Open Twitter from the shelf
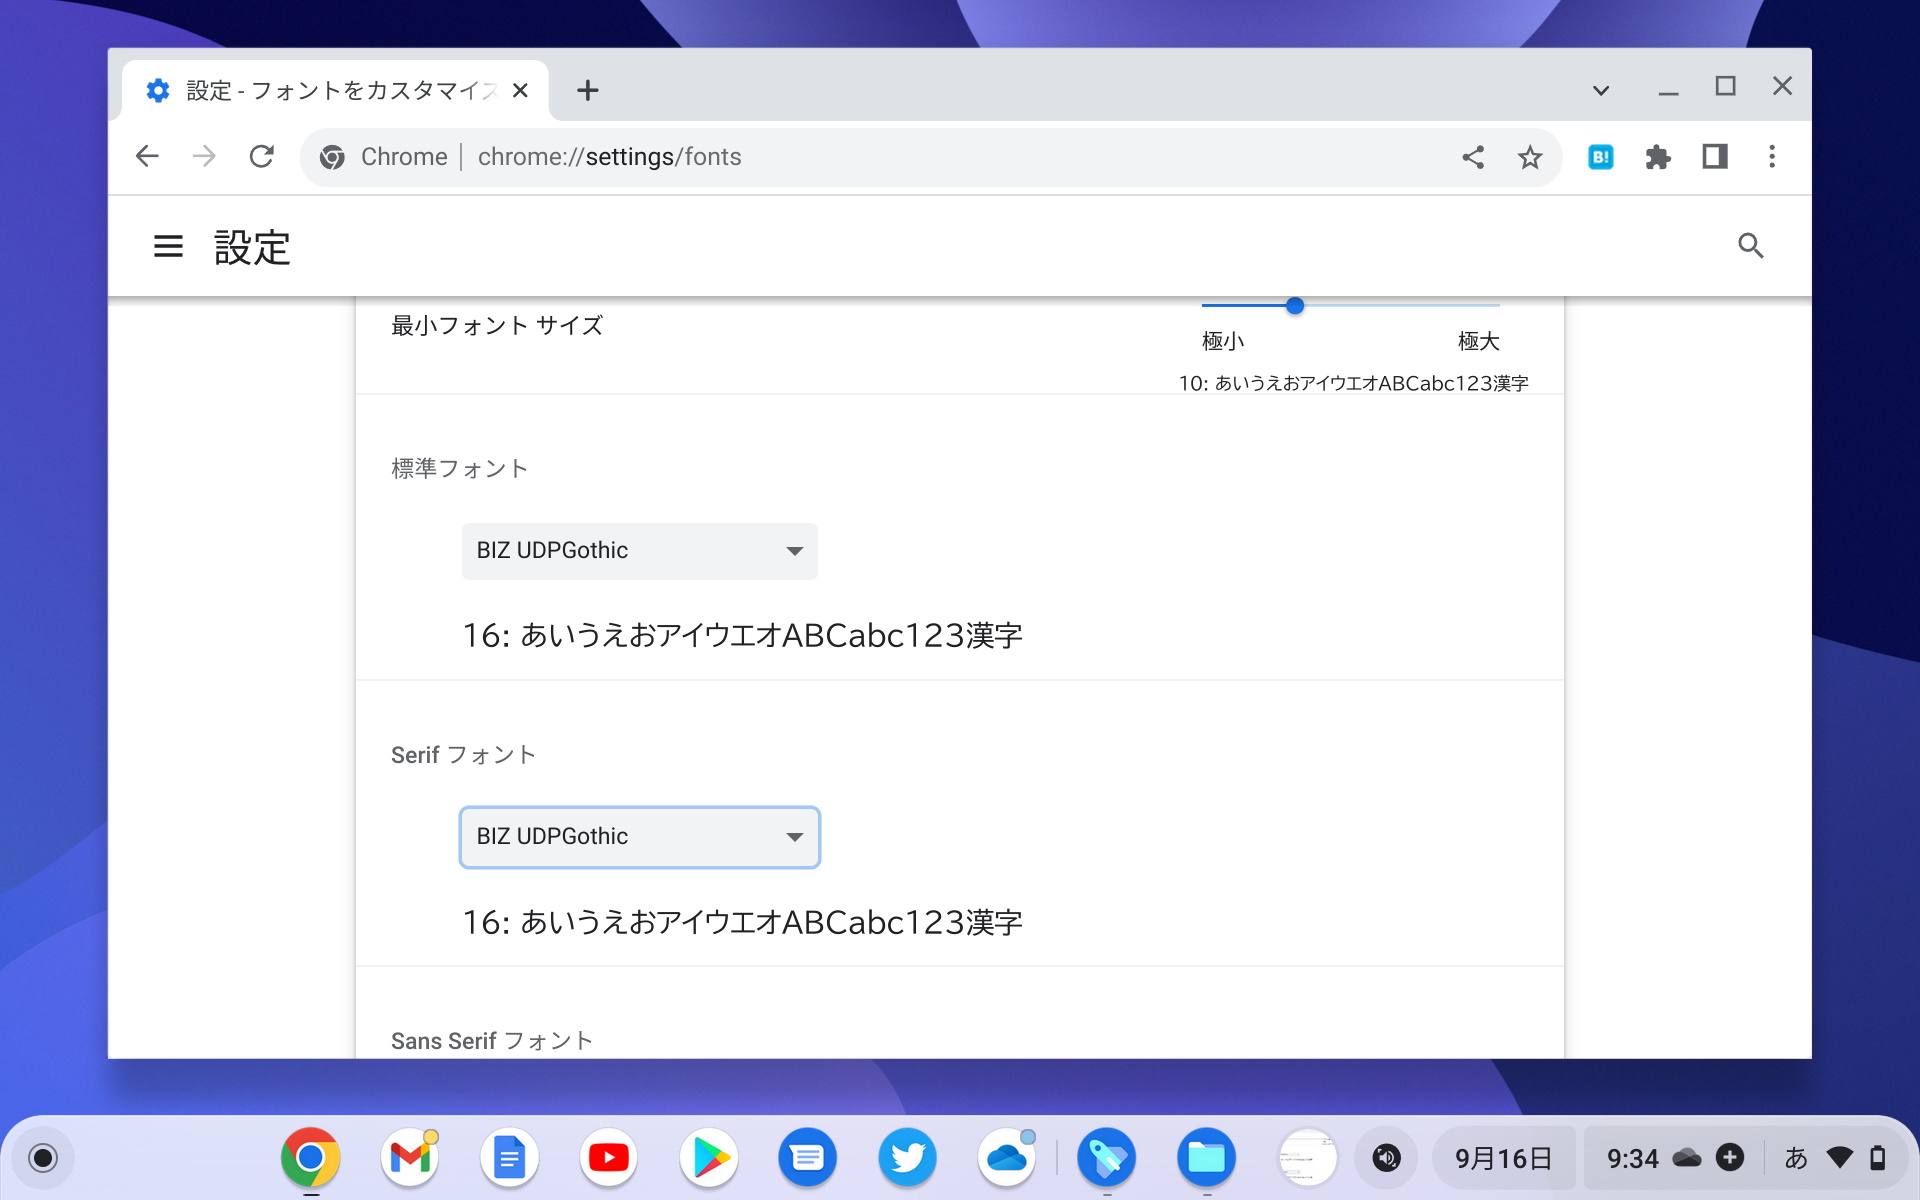 click(907, 1157)
